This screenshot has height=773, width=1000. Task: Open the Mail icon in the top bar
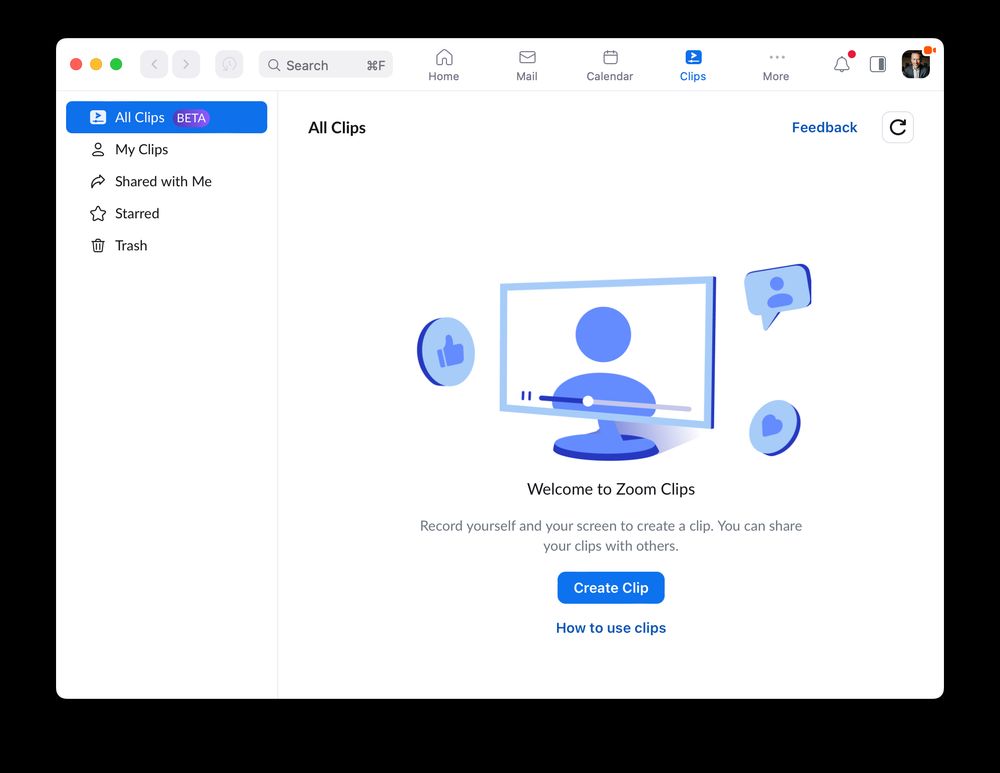coord(527,64)
